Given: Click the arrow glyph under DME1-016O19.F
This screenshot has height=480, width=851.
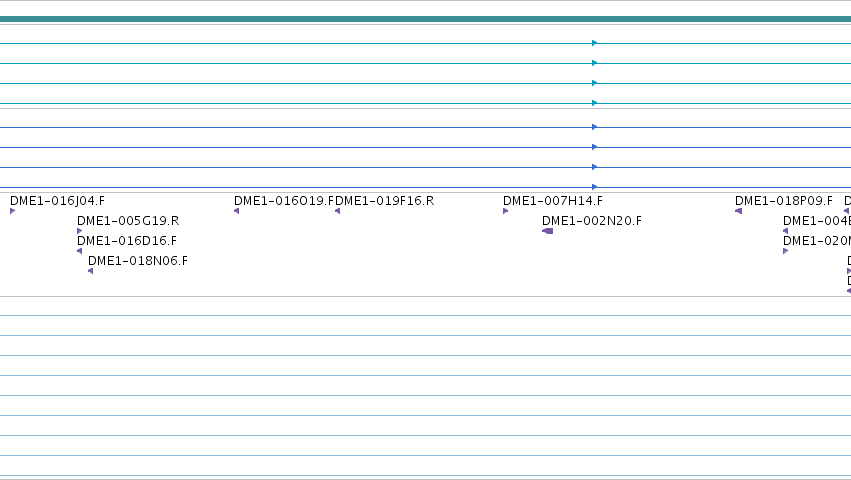Looking at the screenshot, I should [237, 211].
